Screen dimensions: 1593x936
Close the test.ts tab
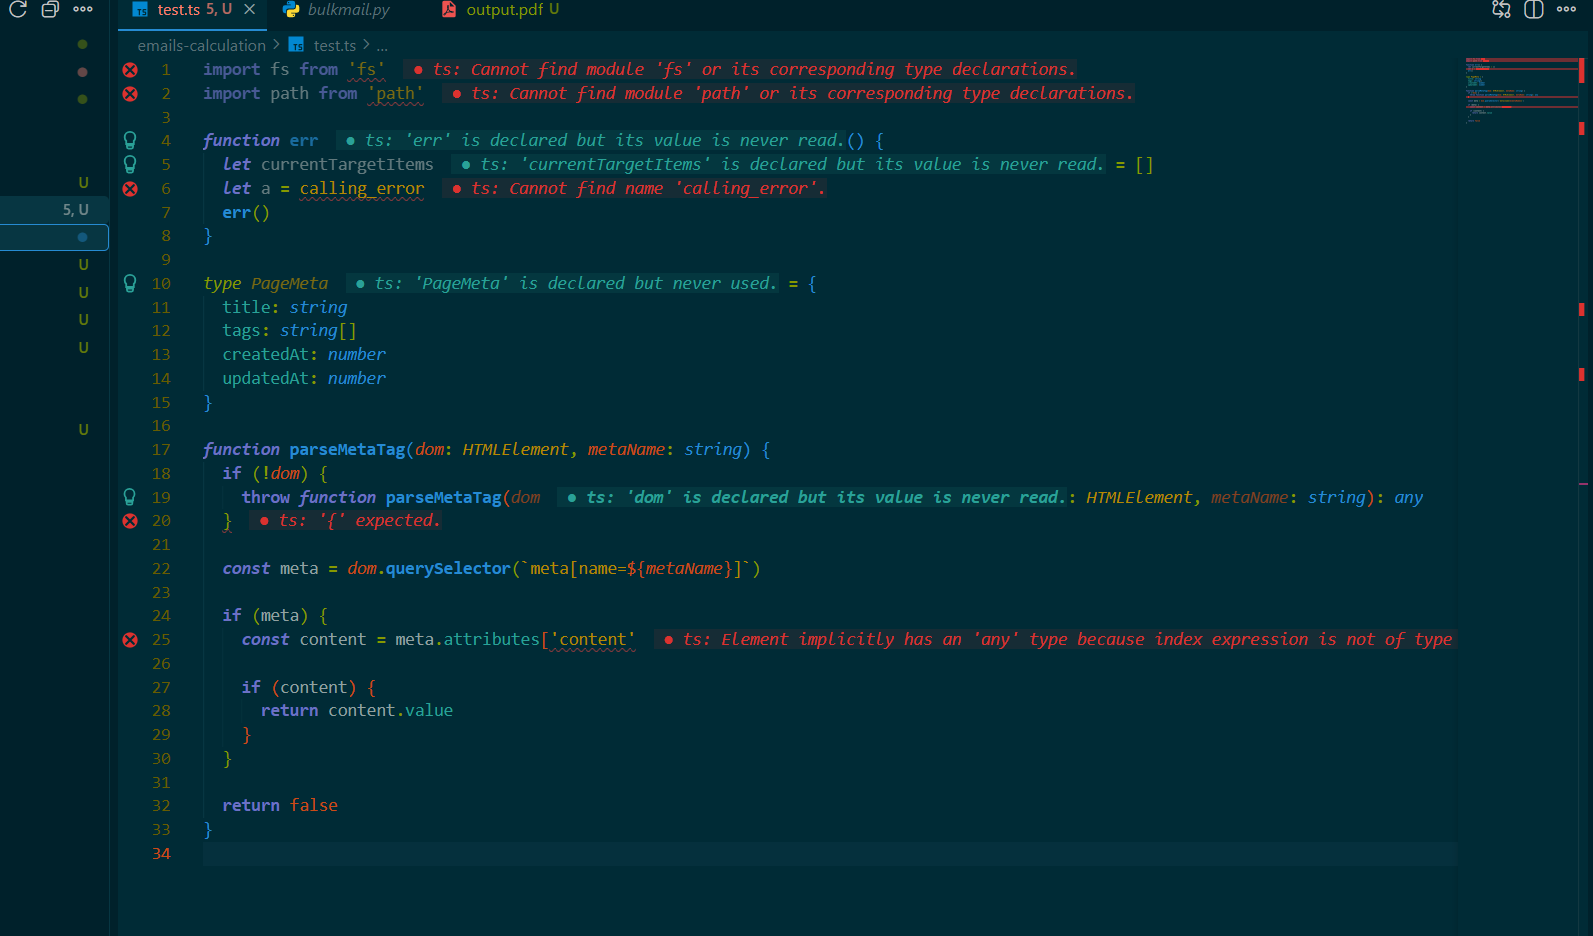[x=249, y=9]
